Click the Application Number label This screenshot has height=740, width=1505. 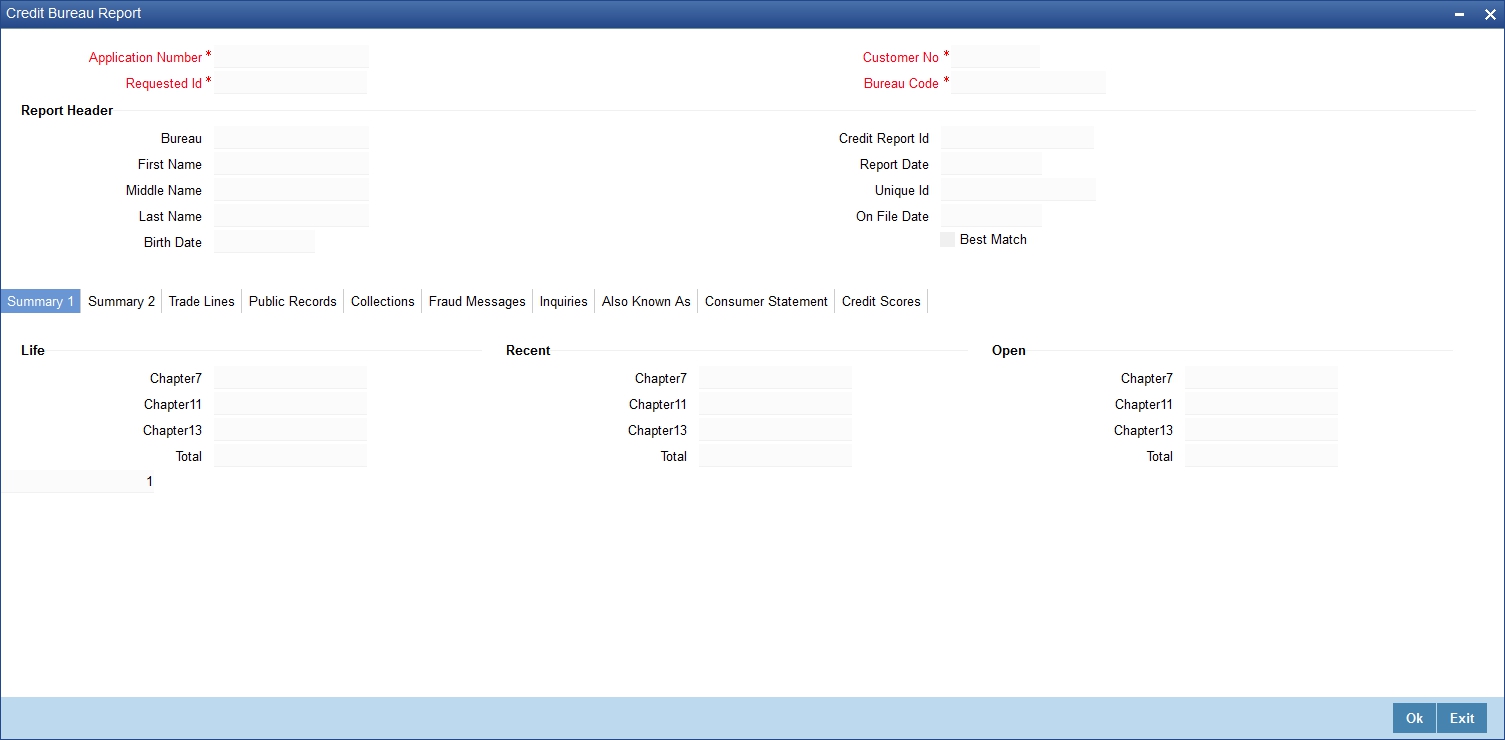[145, 58]
